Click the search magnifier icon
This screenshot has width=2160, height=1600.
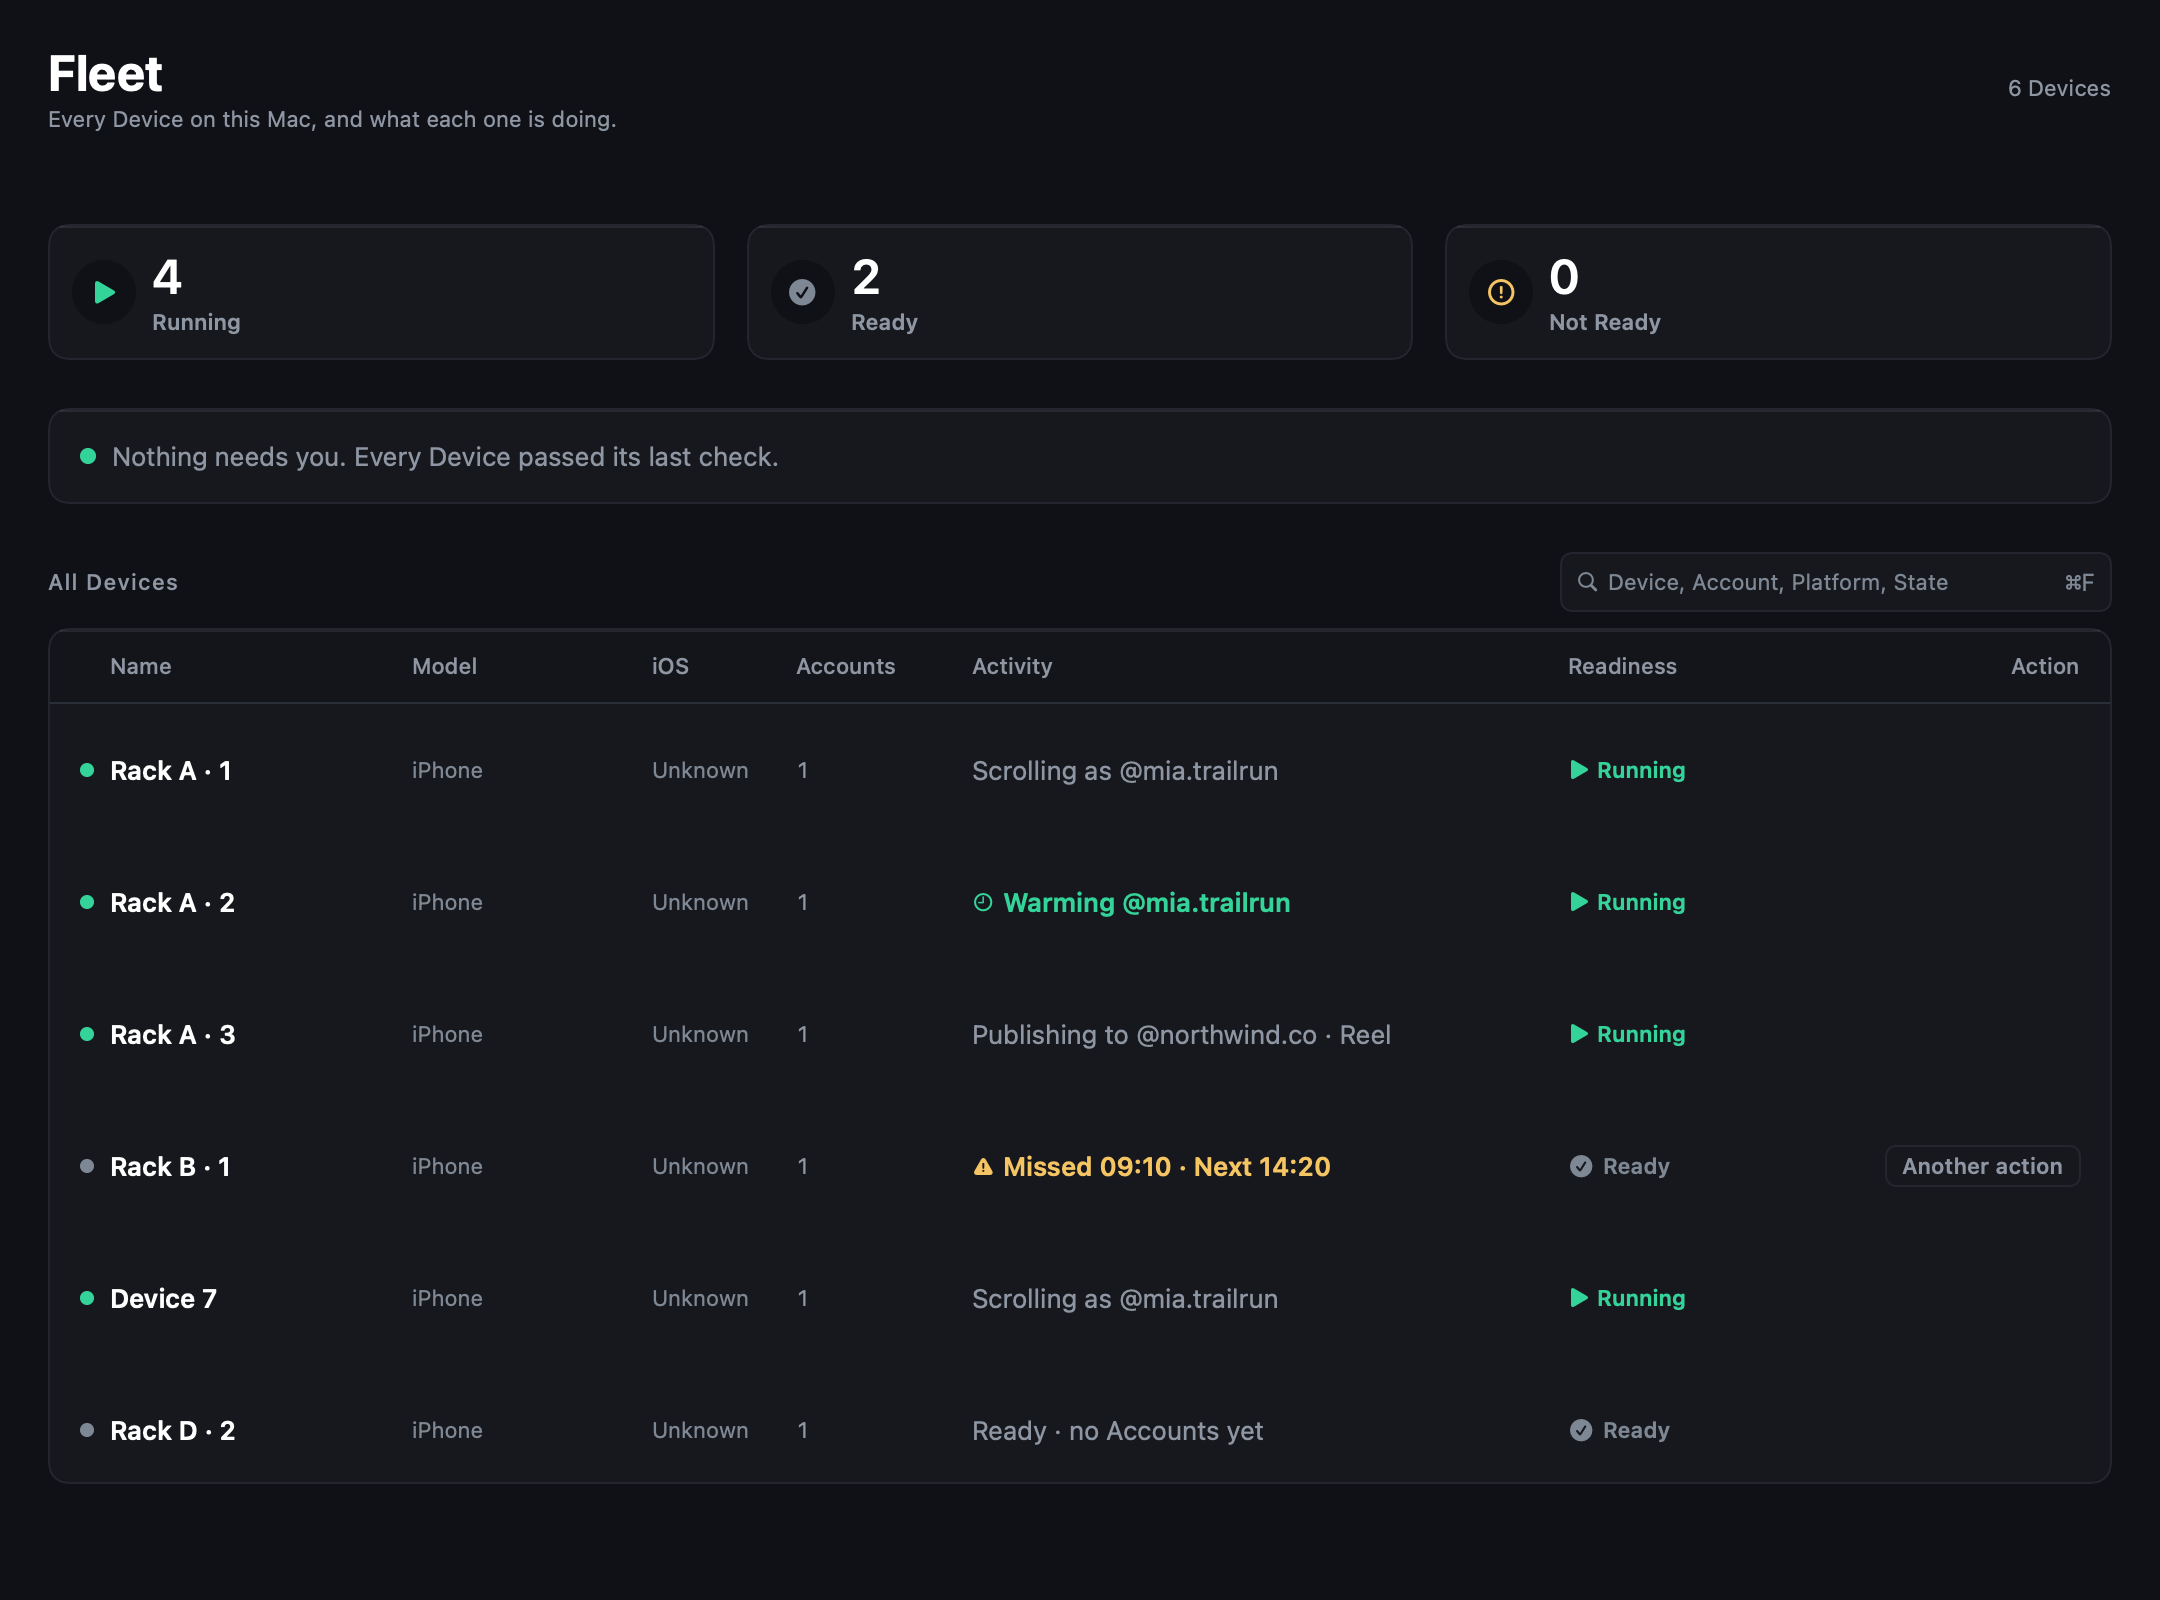point(1587,582)
